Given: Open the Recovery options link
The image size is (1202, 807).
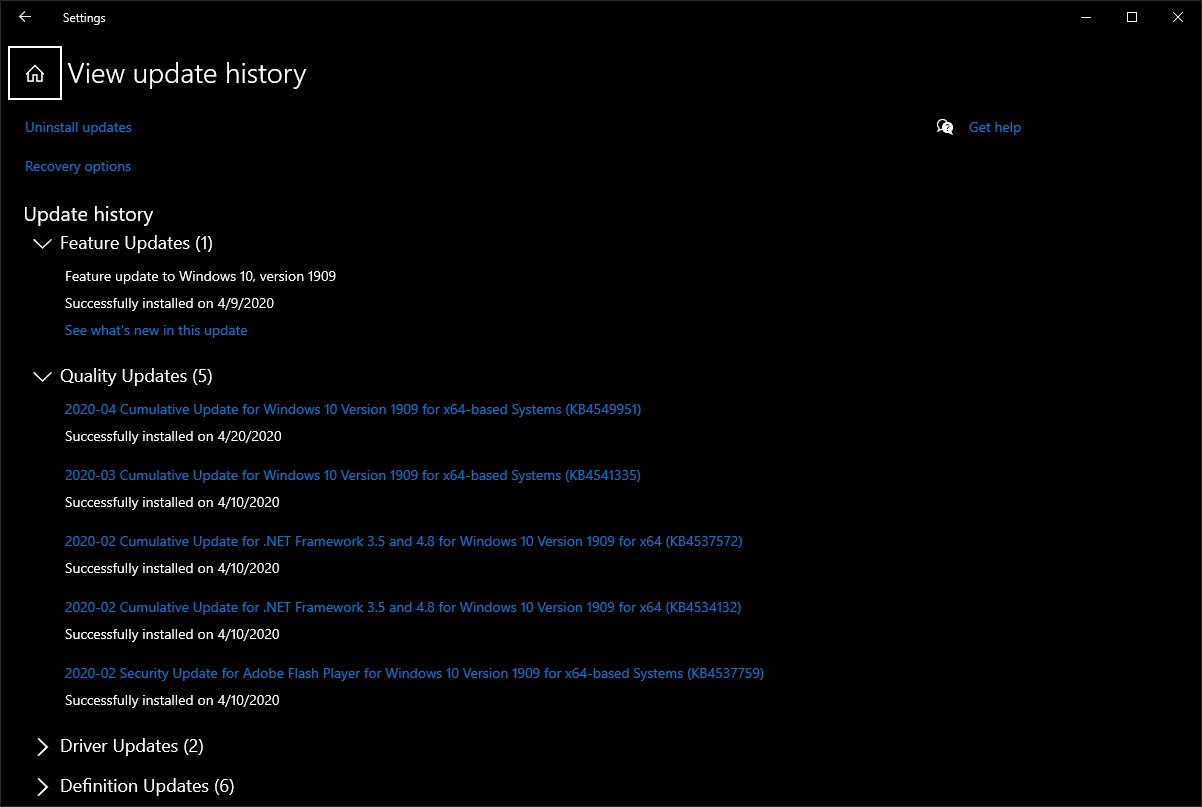Looking at the screenshot, I should pyautogui.click(x=78, y=167).
